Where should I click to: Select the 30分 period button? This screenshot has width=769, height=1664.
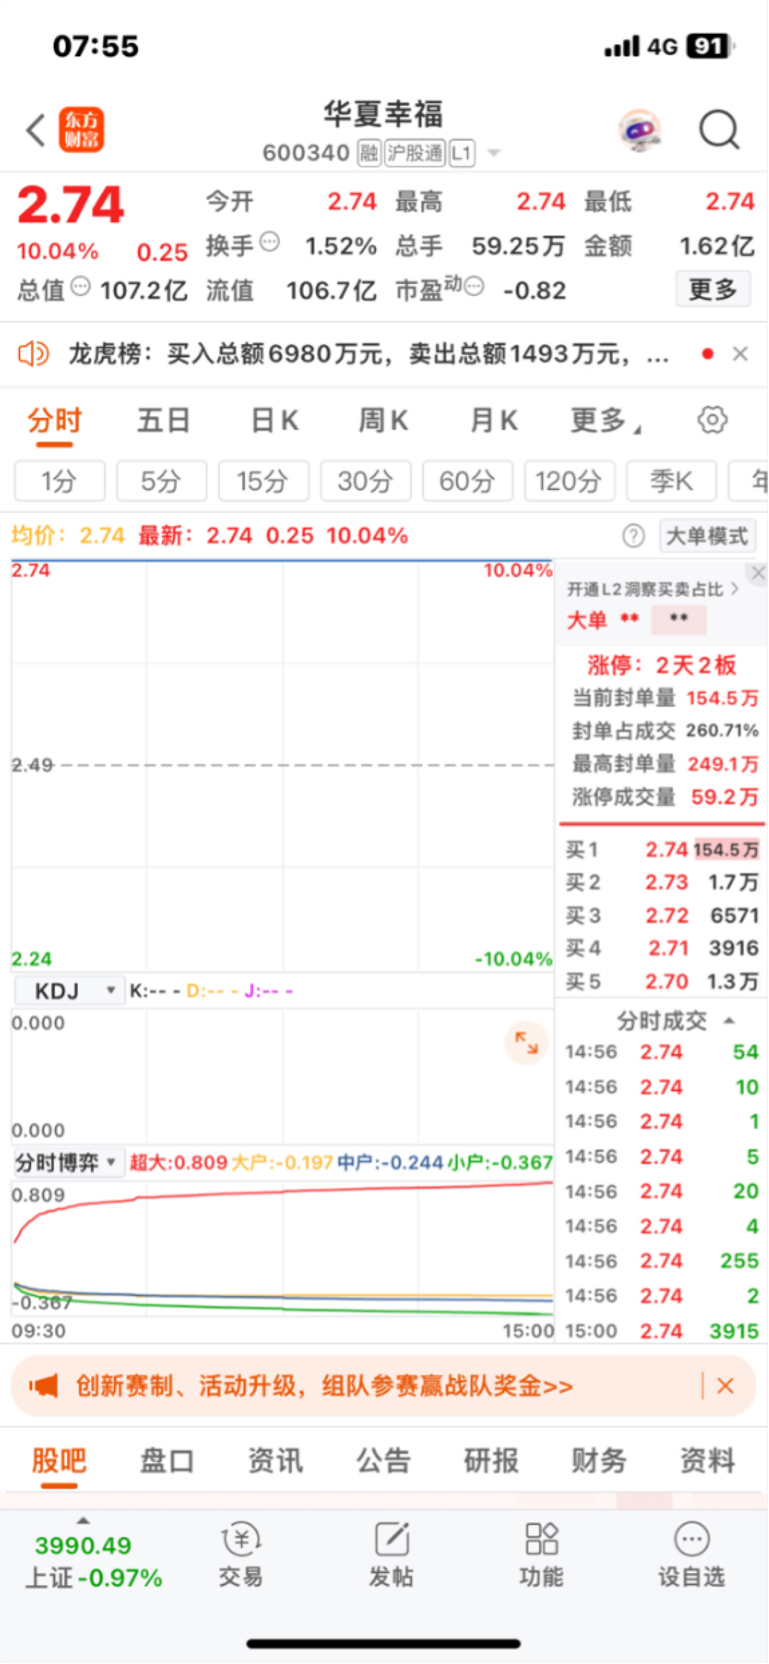pos(365,481)
